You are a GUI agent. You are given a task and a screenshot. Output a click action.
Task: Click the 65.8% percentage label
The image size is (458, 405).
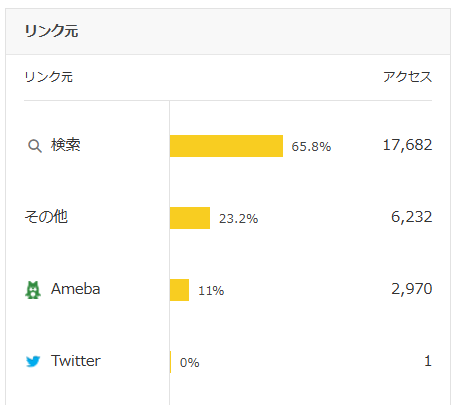[311, 147]
